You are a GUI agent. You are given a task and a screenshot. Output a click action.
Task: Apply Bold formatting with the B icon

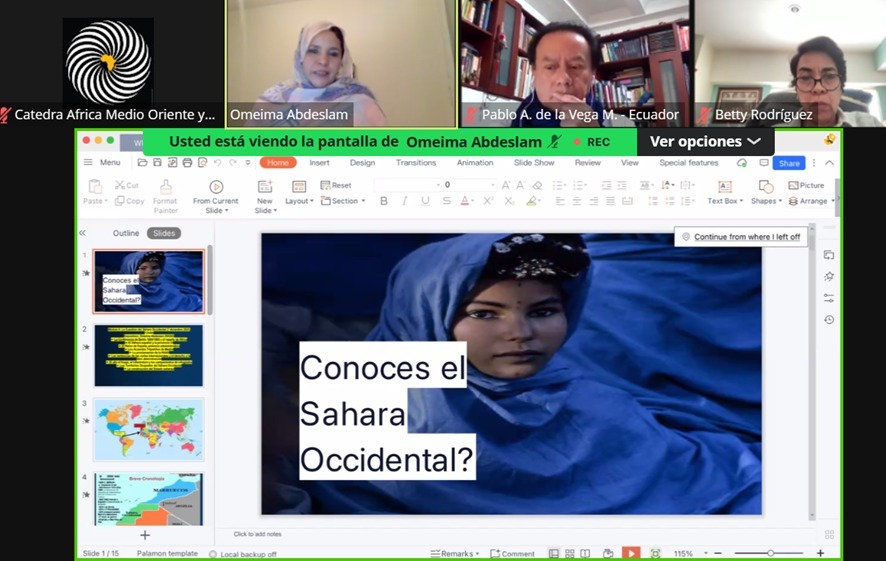tap(384, 201)
